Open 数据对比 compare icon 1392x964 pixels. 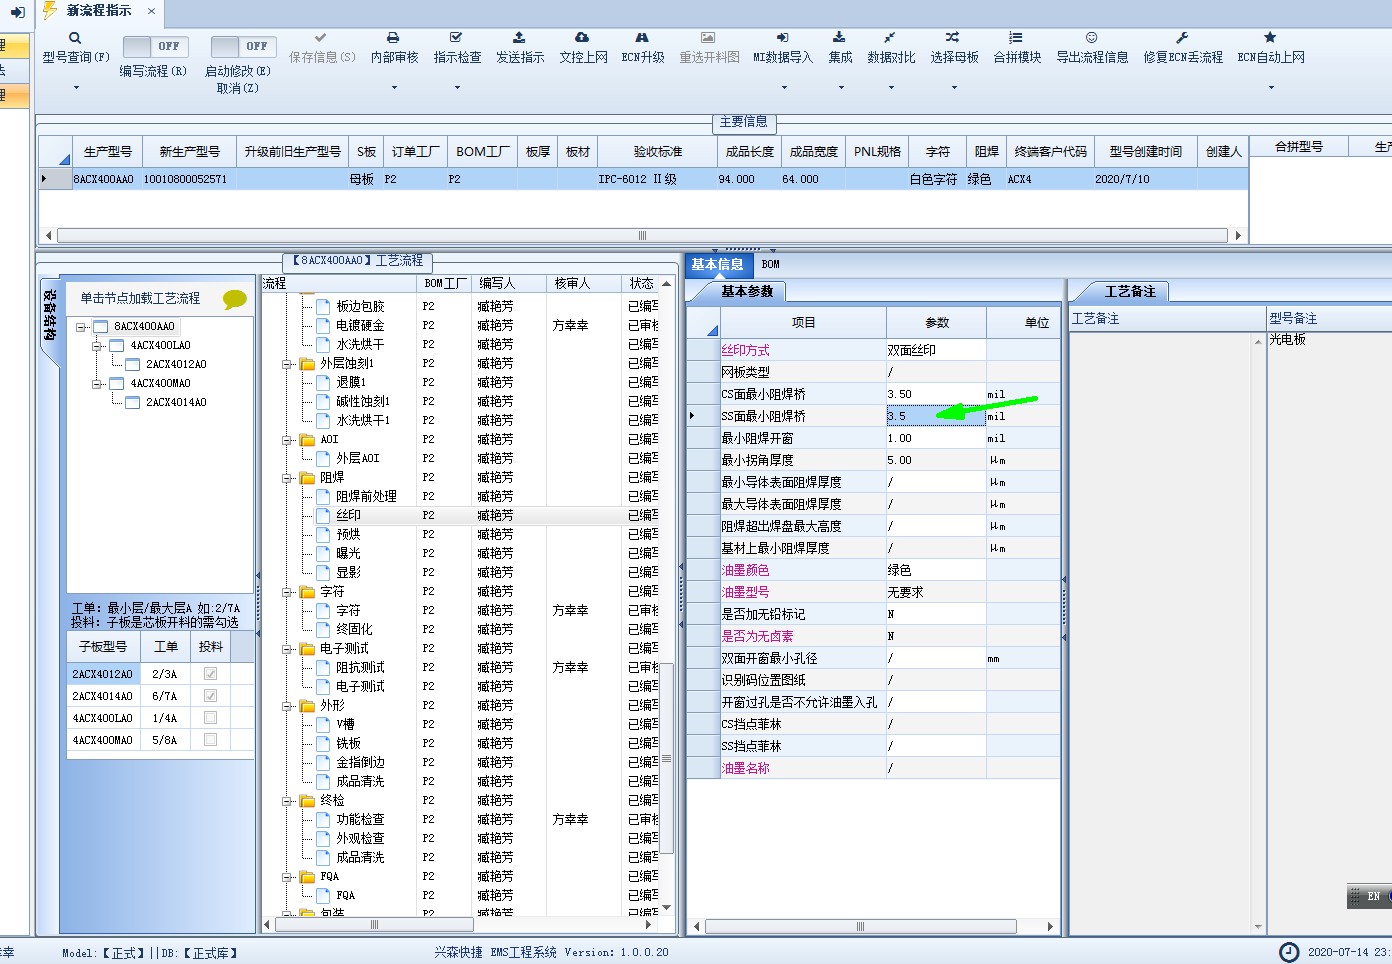coord(890,38)
